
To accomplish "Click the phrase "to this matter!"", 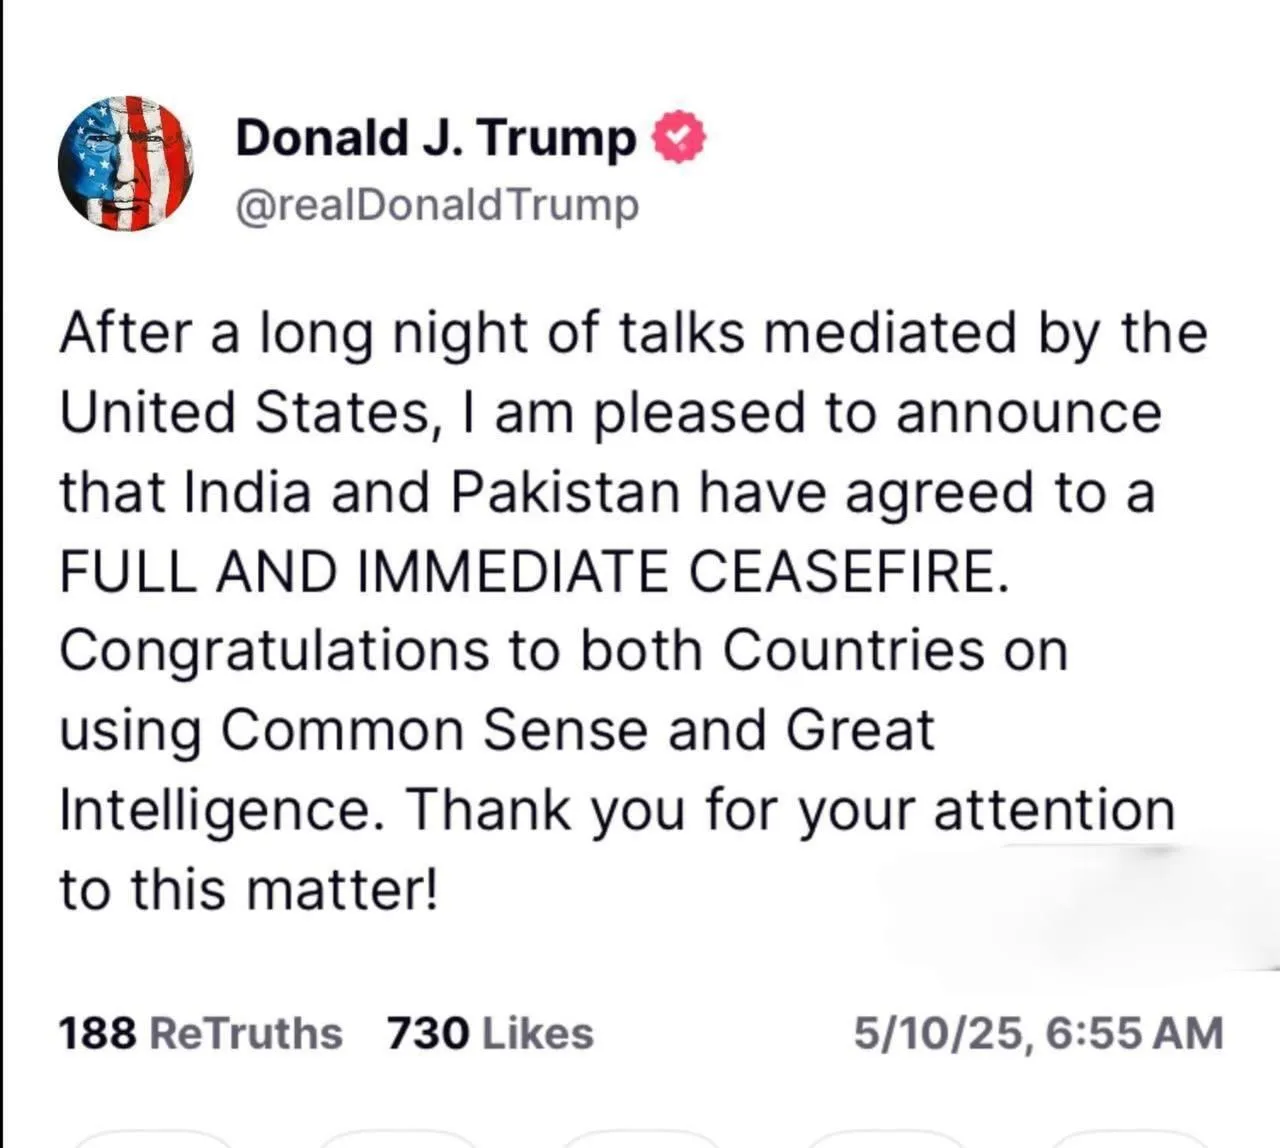I will tap(248, 889).
